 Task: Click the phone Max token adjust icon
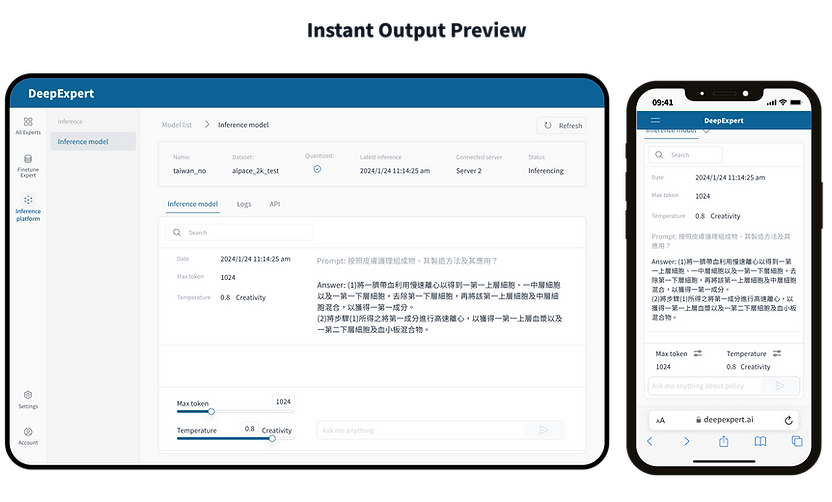[698, 353]
